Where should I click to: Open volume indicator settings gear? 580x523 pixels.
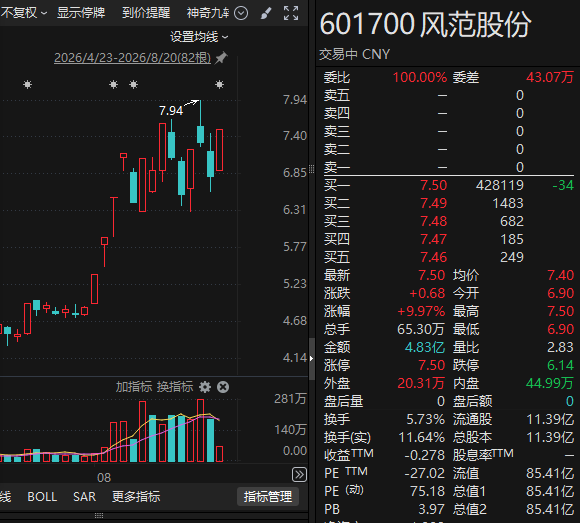(205, 387)
